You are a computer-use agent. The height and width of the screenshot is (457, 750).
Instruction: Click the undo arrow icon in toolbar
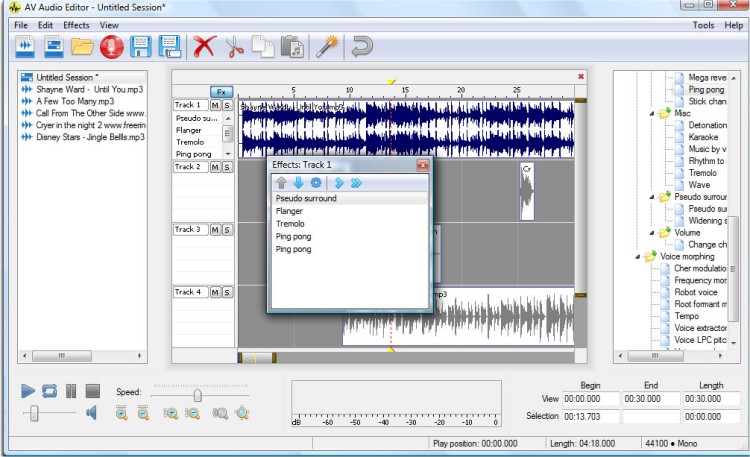click(x=362, y=46)
